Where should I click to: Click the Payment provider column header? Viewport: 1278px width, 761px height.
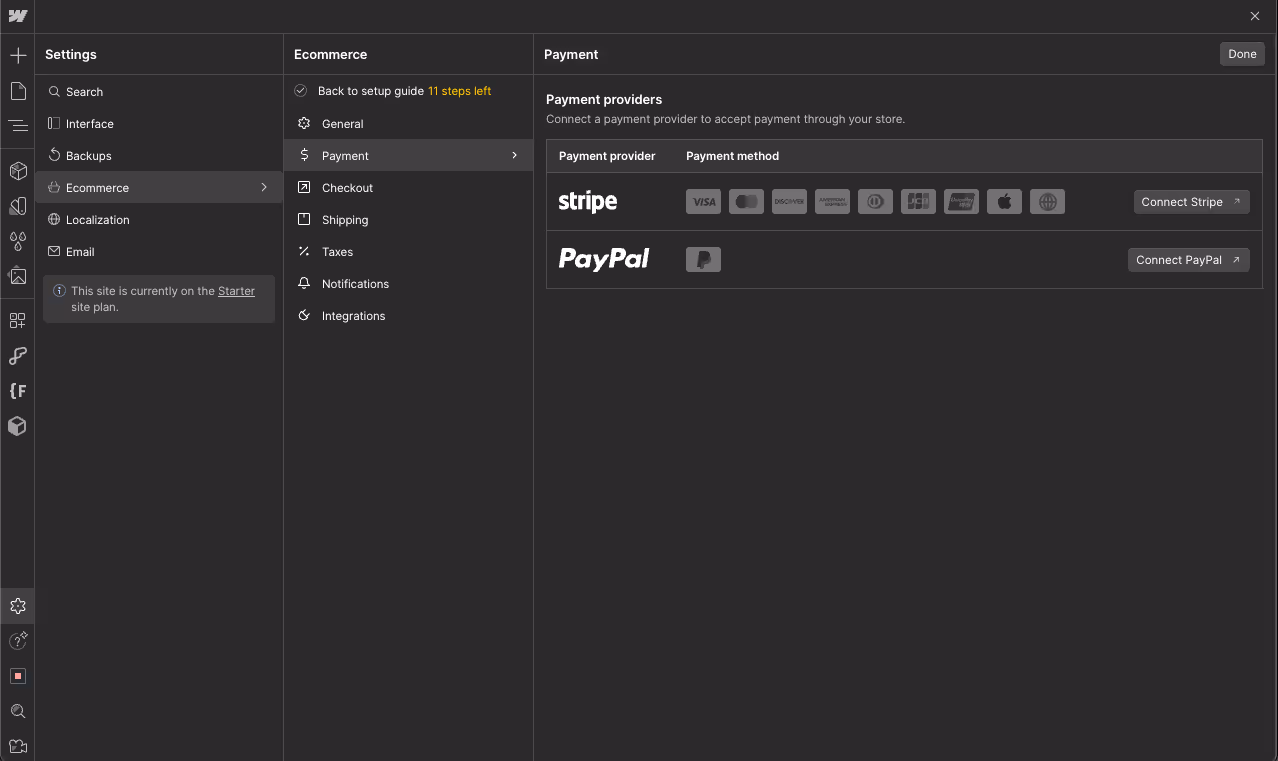pos(607,156)
